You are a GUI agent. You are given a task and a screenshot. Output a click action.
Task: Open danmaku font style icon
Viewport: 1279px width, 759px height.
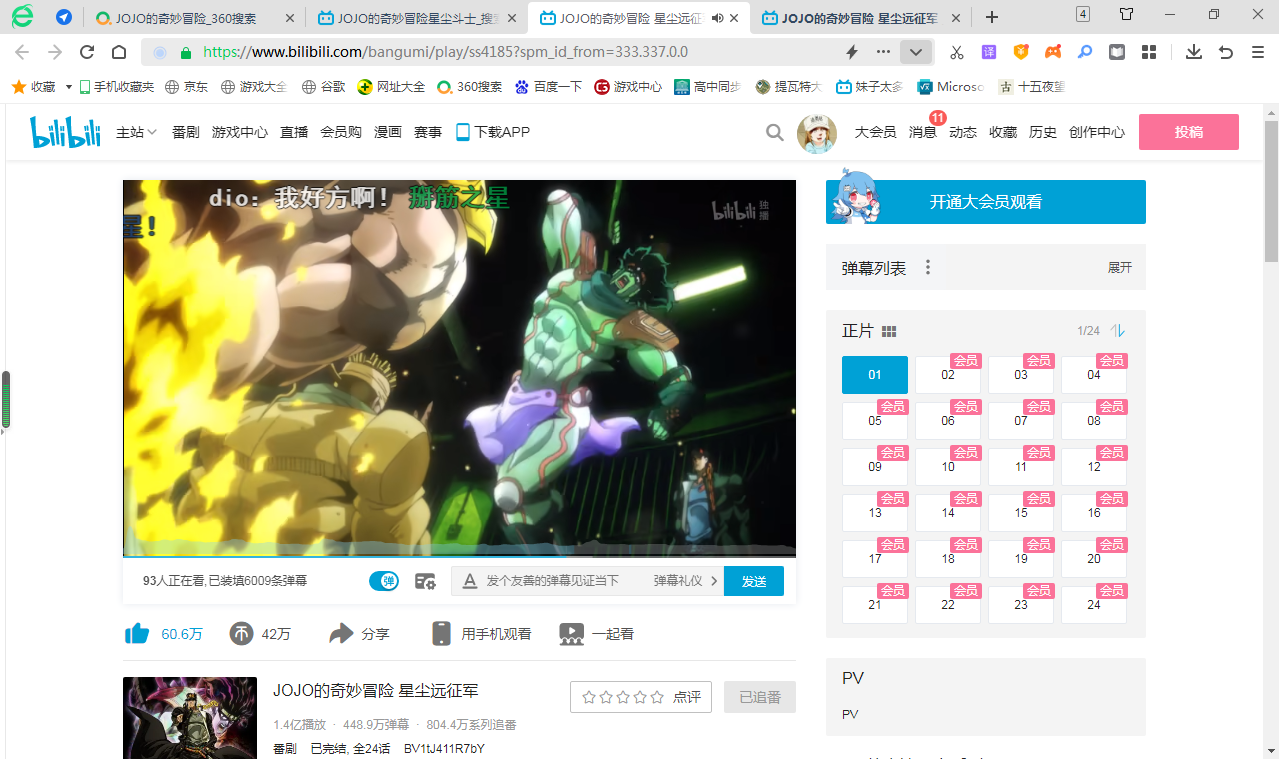coord(469,581)
